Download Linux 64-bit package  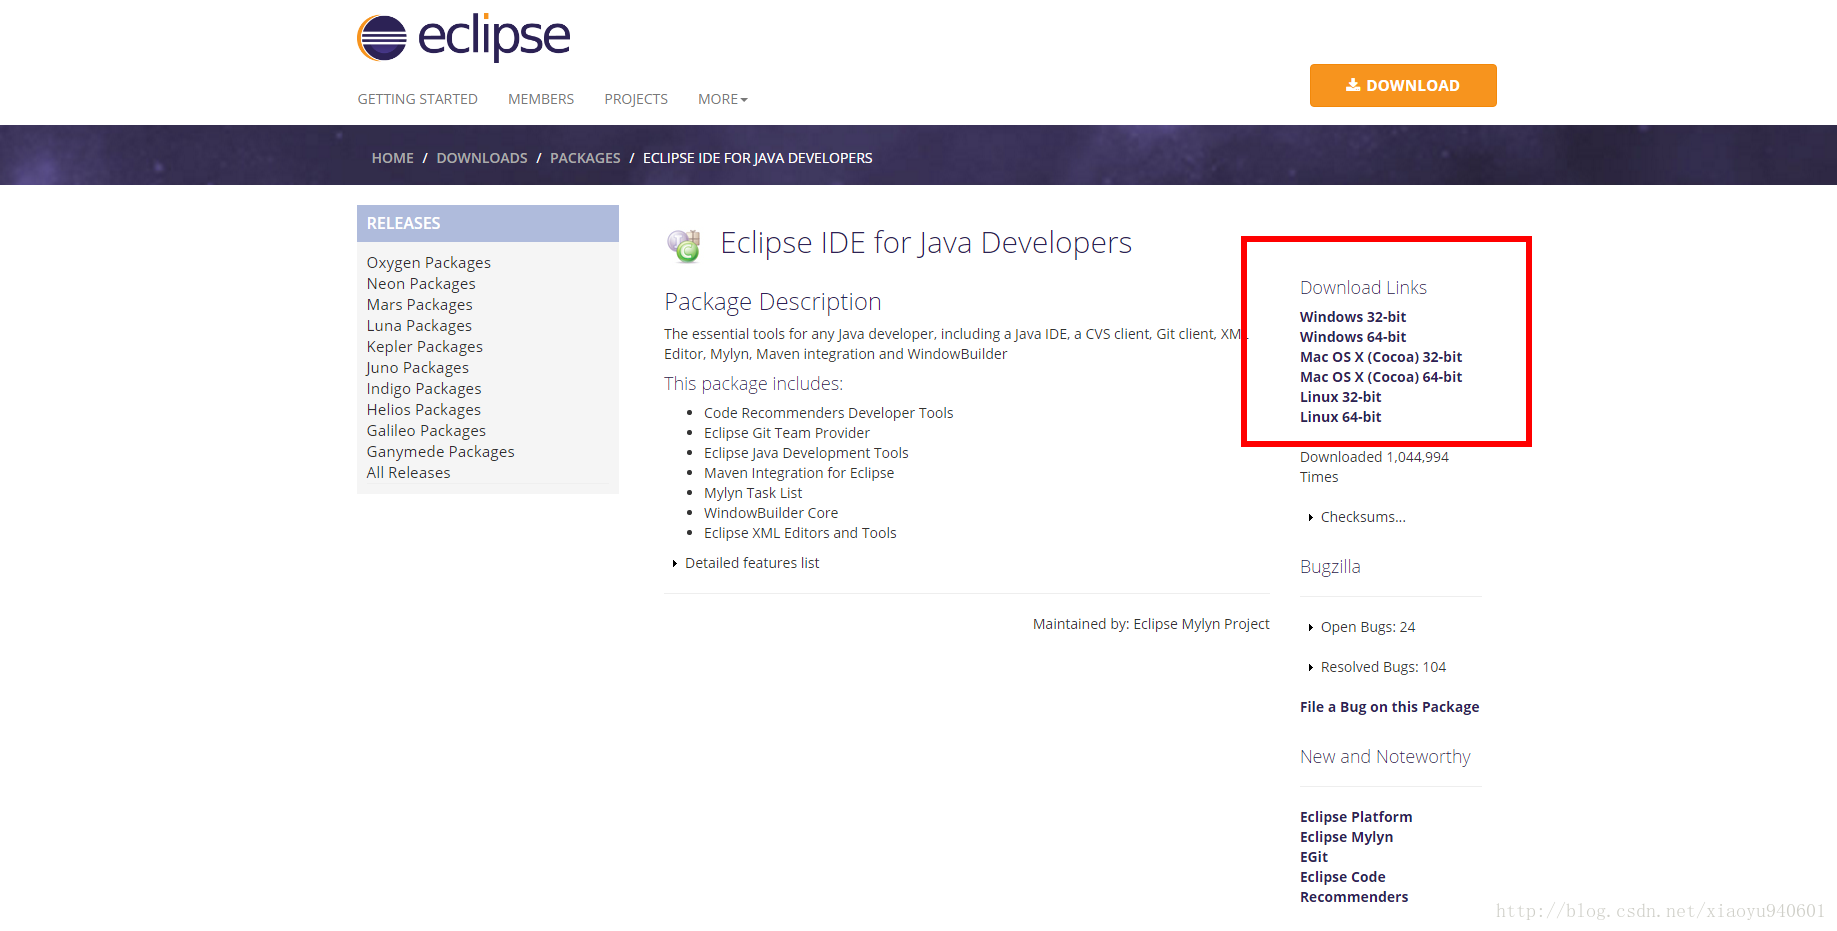[1340, 417]
